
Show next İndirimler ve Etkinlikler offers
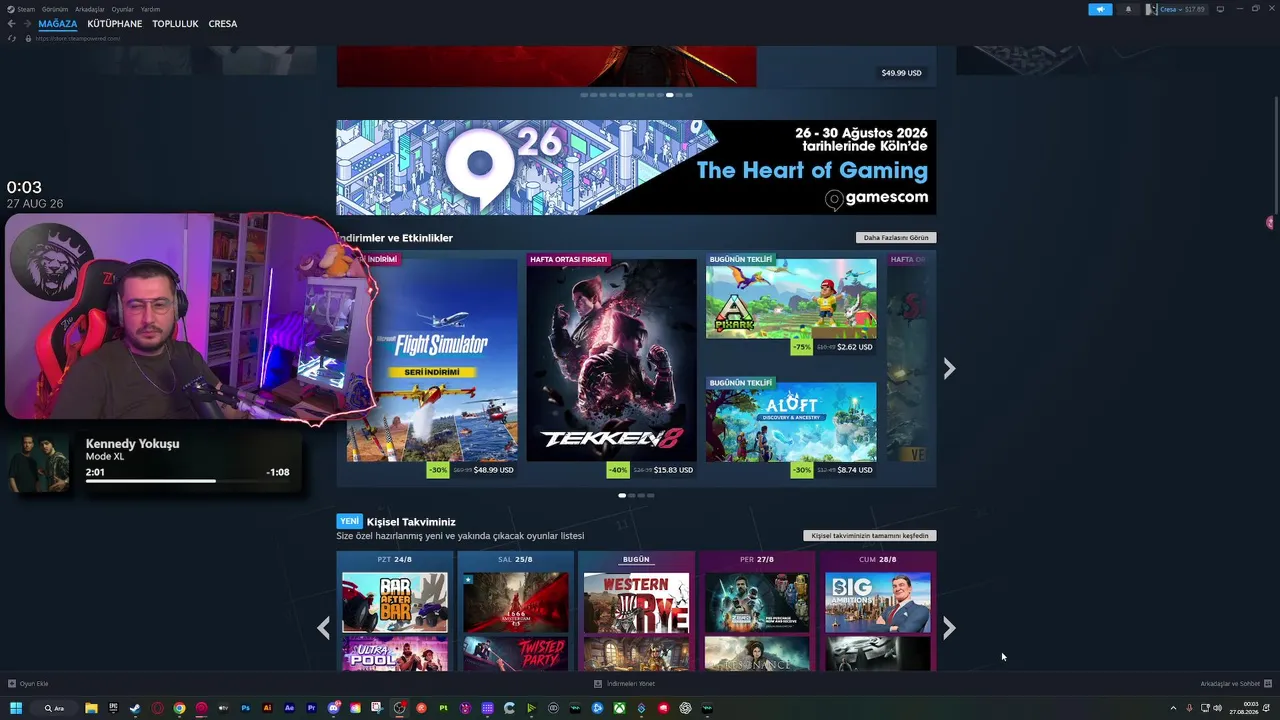(x=949, y=368)
